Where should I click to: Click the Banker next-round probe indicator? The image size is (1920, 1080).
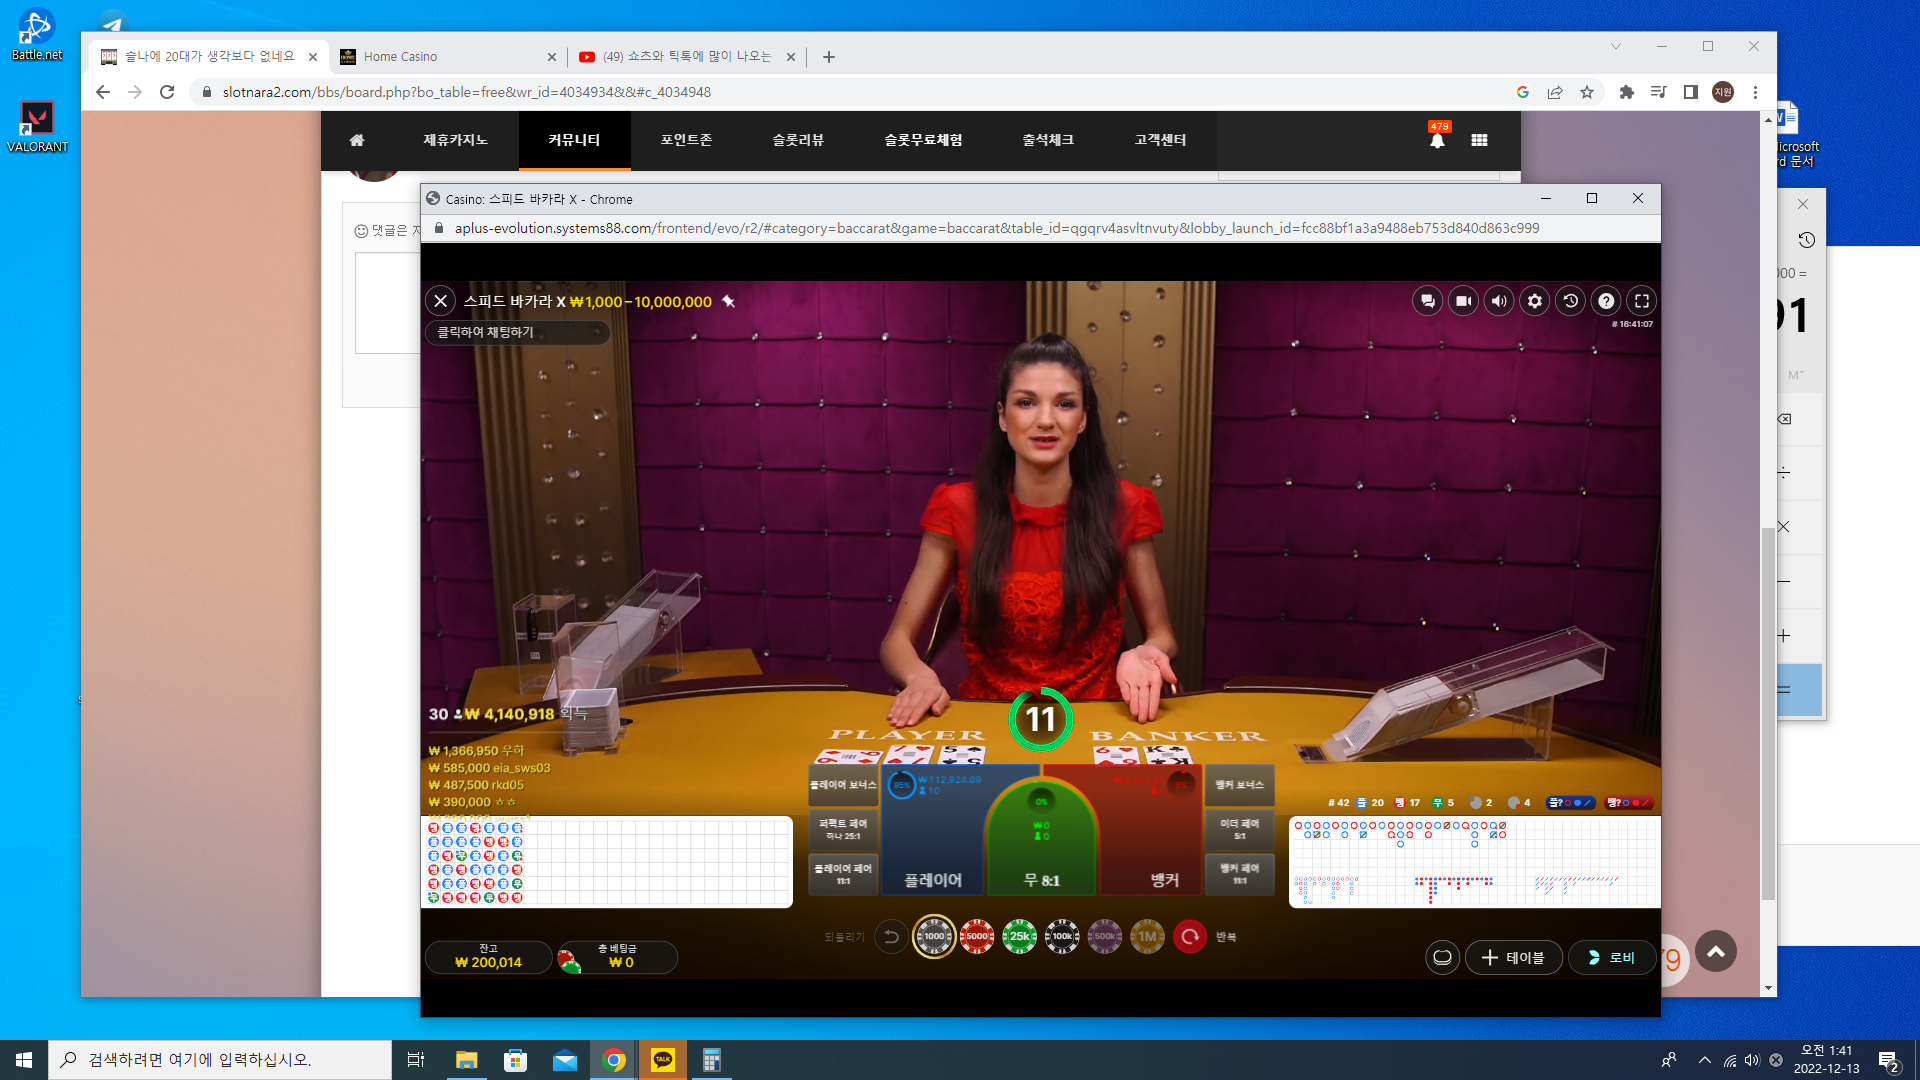coord(1629,803)
